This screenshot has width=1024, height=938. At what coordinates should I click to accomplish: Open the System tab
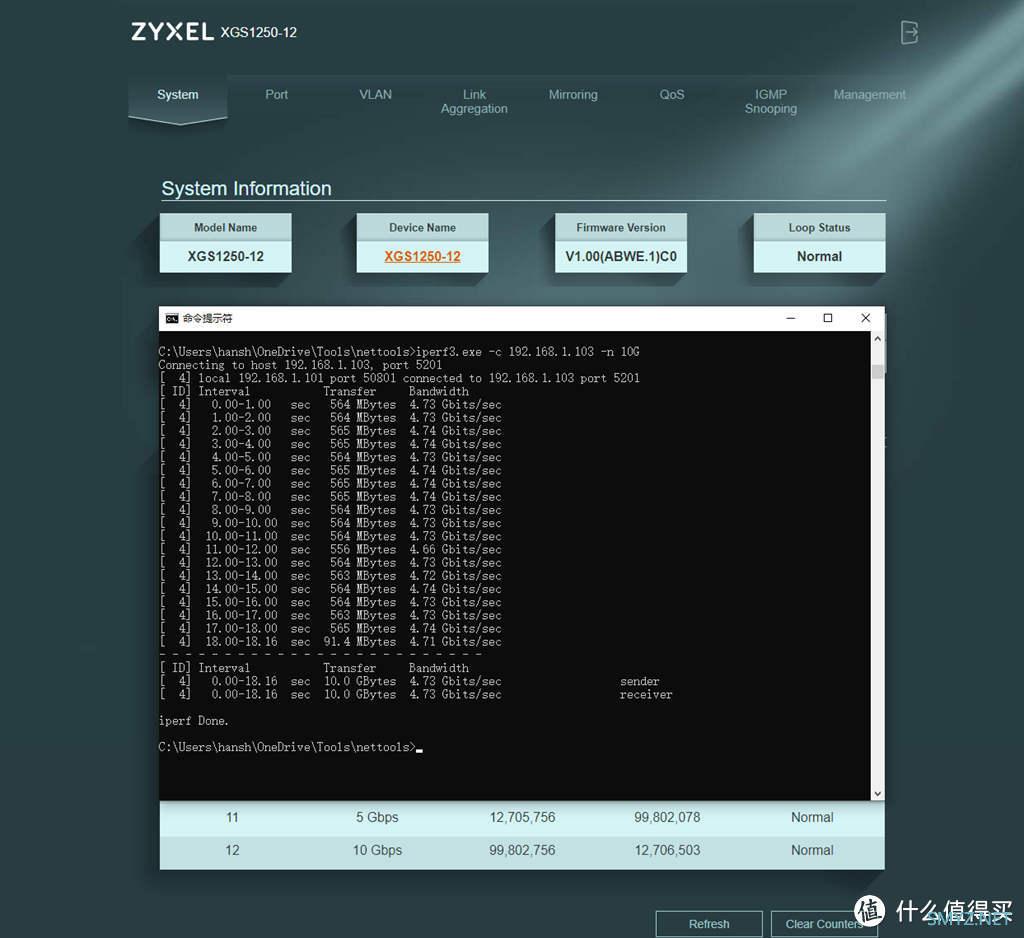coord(178,95)
